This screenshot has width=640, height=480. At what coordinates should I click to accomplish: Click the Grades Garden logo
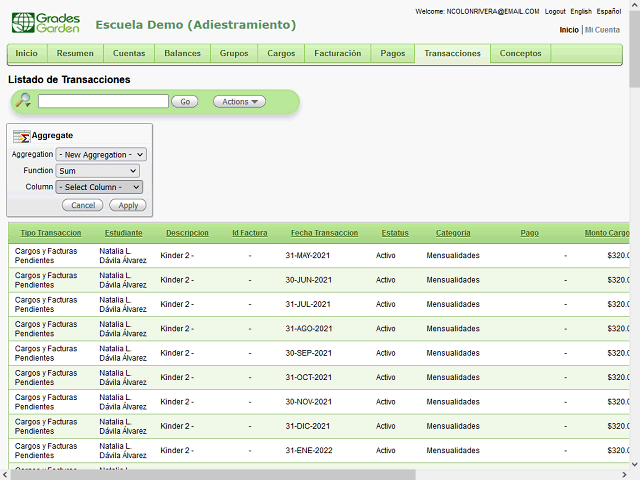point(46,23)
